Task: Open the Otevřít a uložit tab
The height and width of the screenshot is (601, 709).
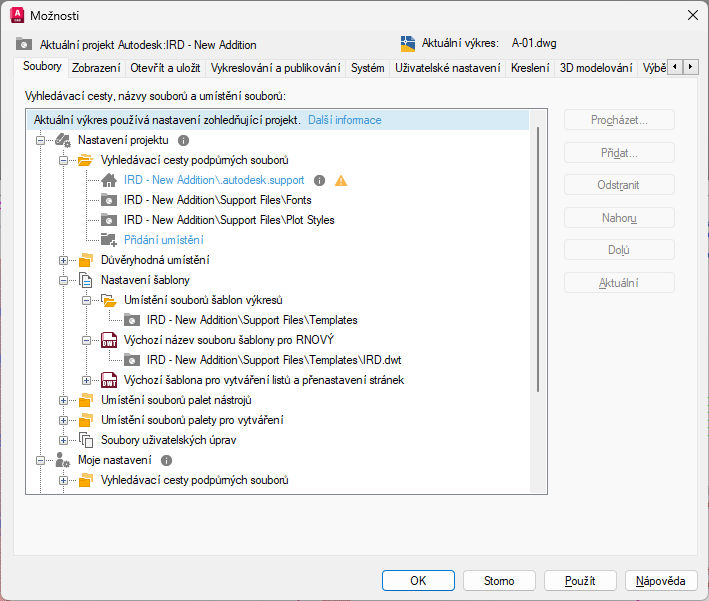Action: click(x=165, y=68)
